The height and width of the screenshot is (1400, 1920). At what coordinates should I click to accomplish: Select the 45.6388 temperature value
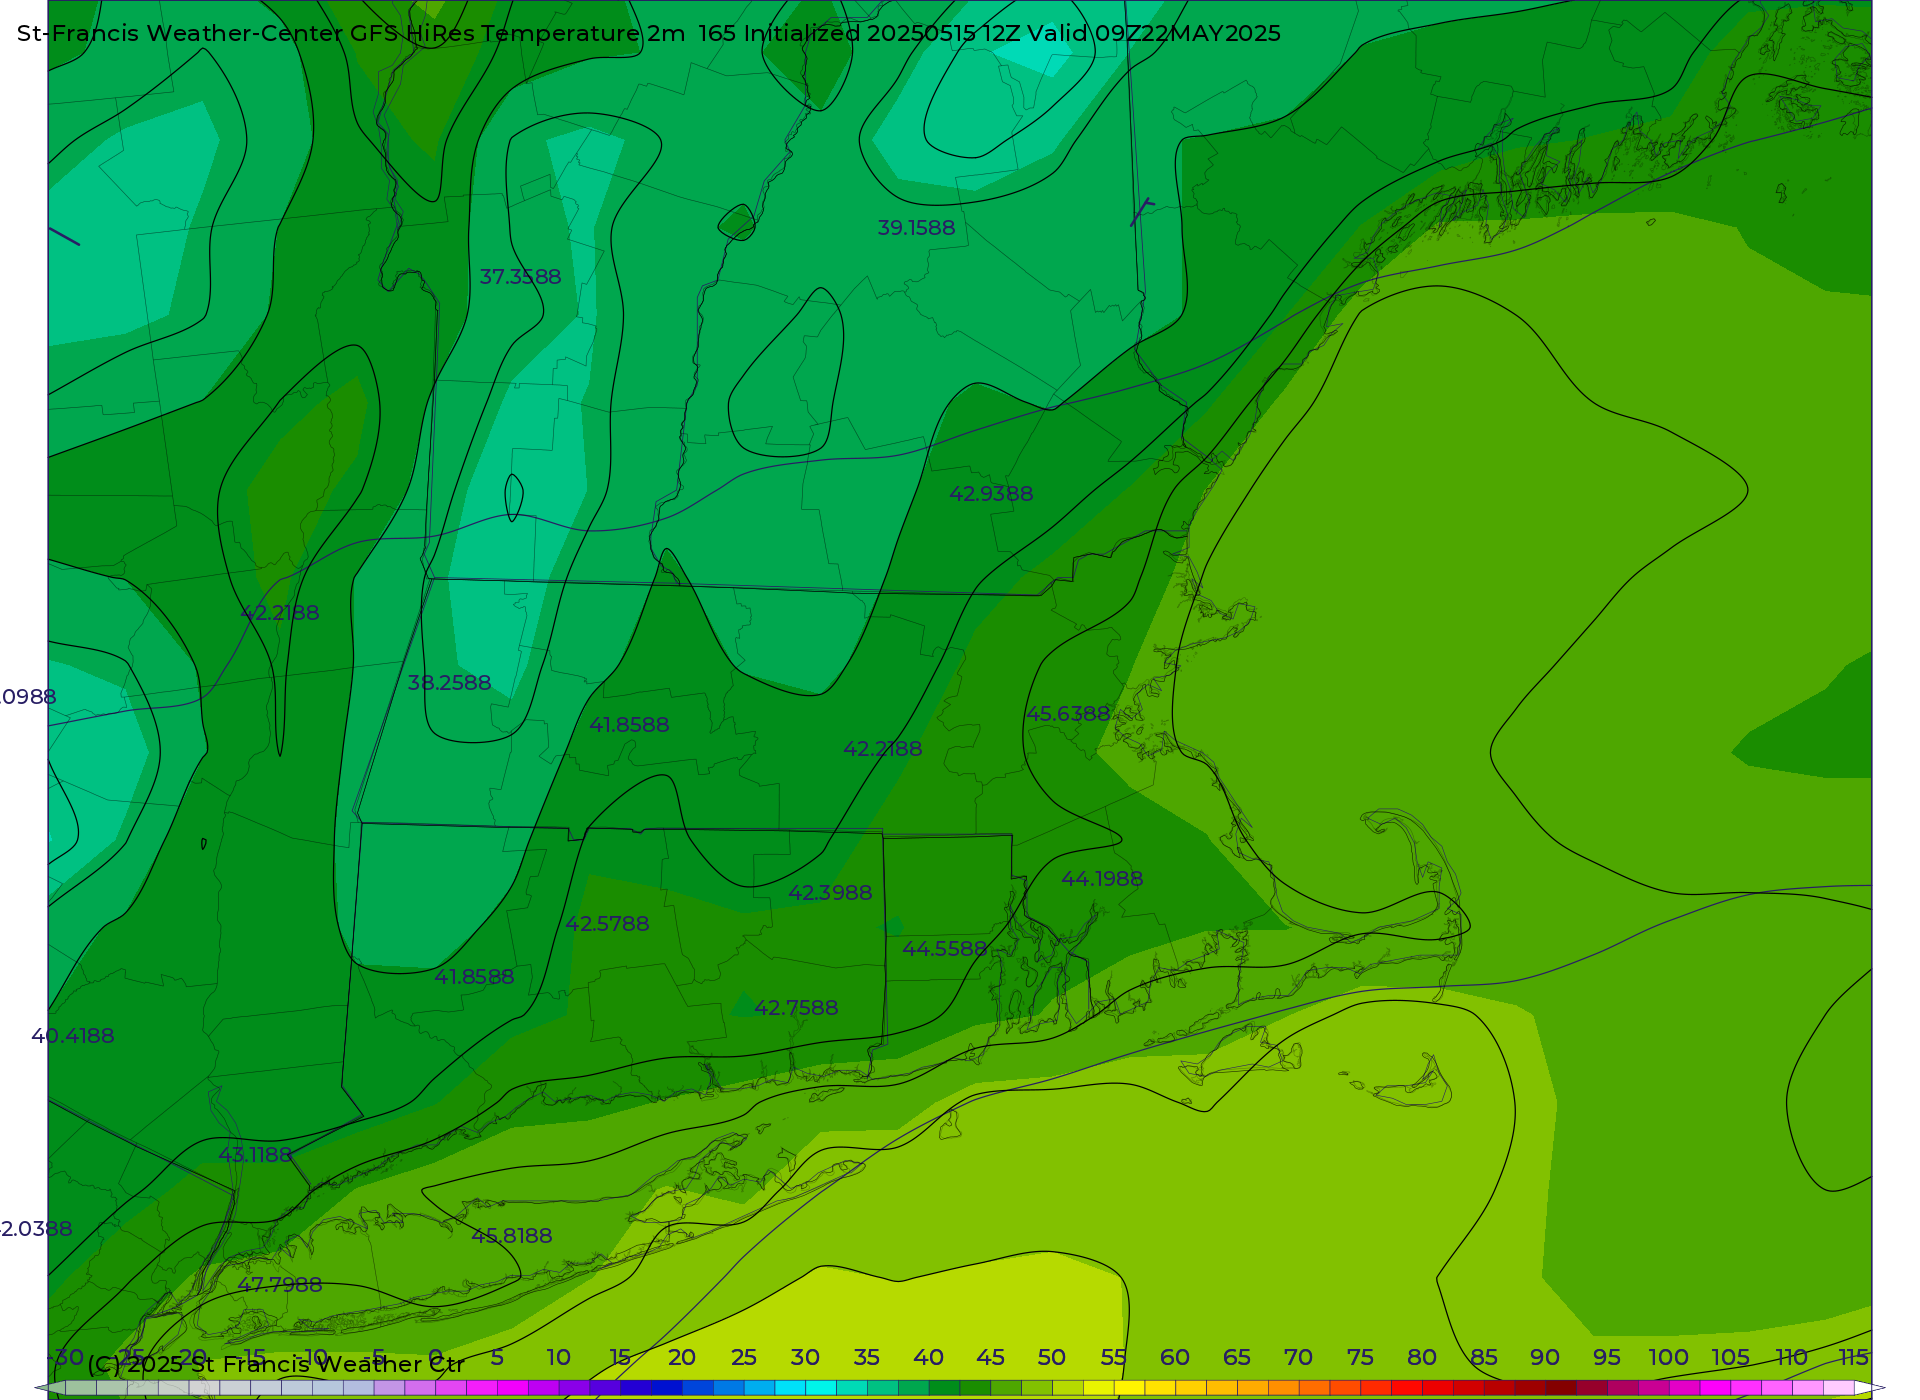1068,714
